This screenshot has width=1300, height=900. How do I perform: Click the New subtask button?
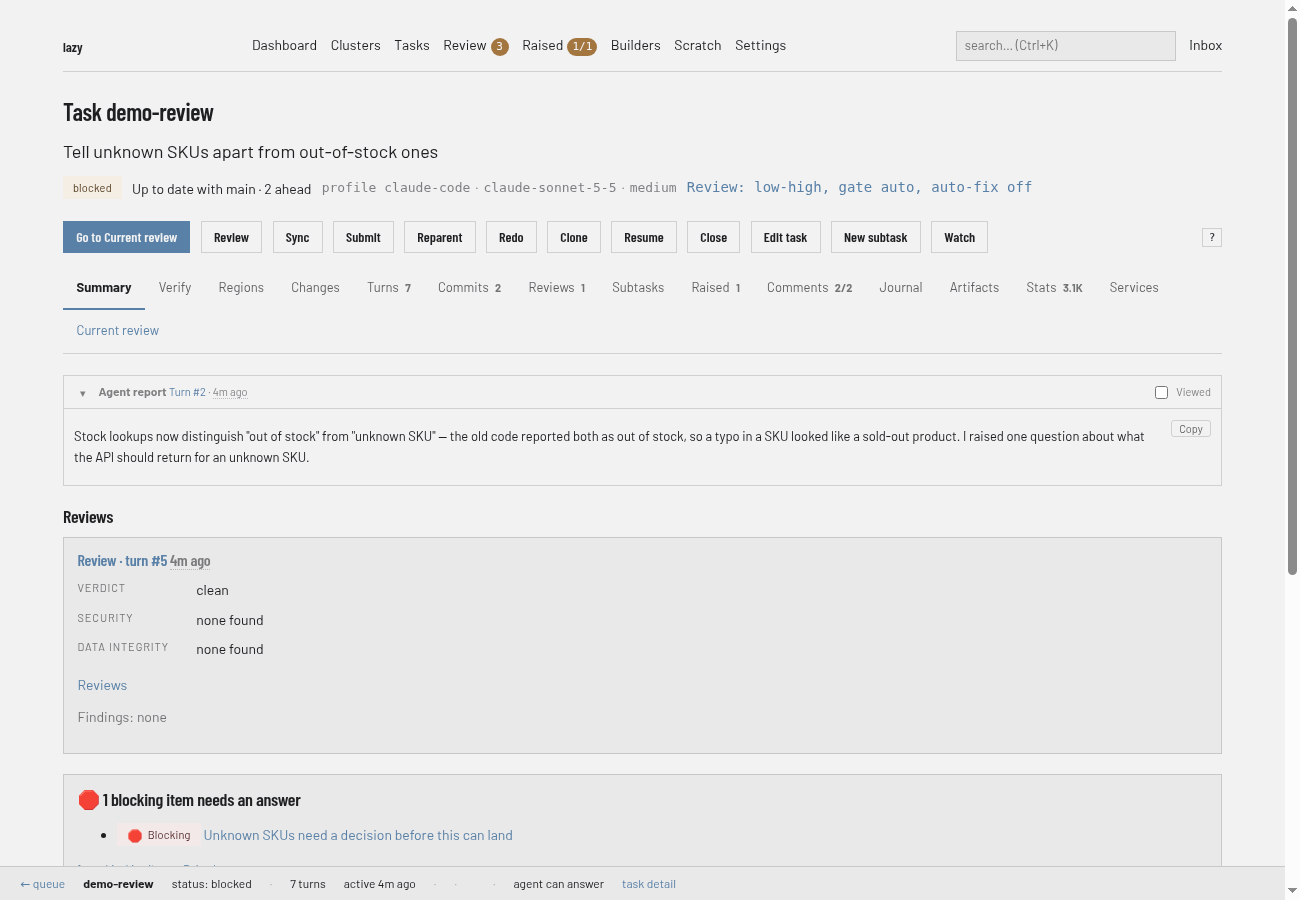click(x=876, y=237)
